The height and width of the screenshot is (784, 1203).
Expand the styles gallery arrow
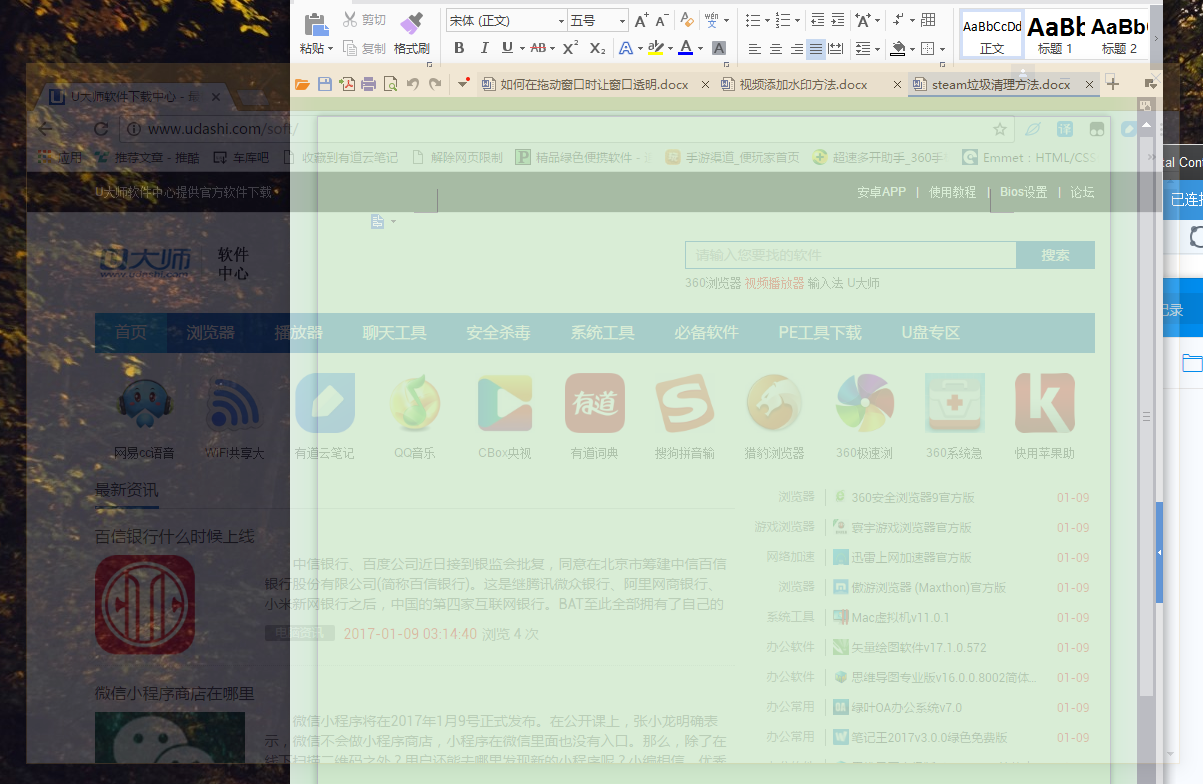pyautogui.click(x=1156, y=38)
